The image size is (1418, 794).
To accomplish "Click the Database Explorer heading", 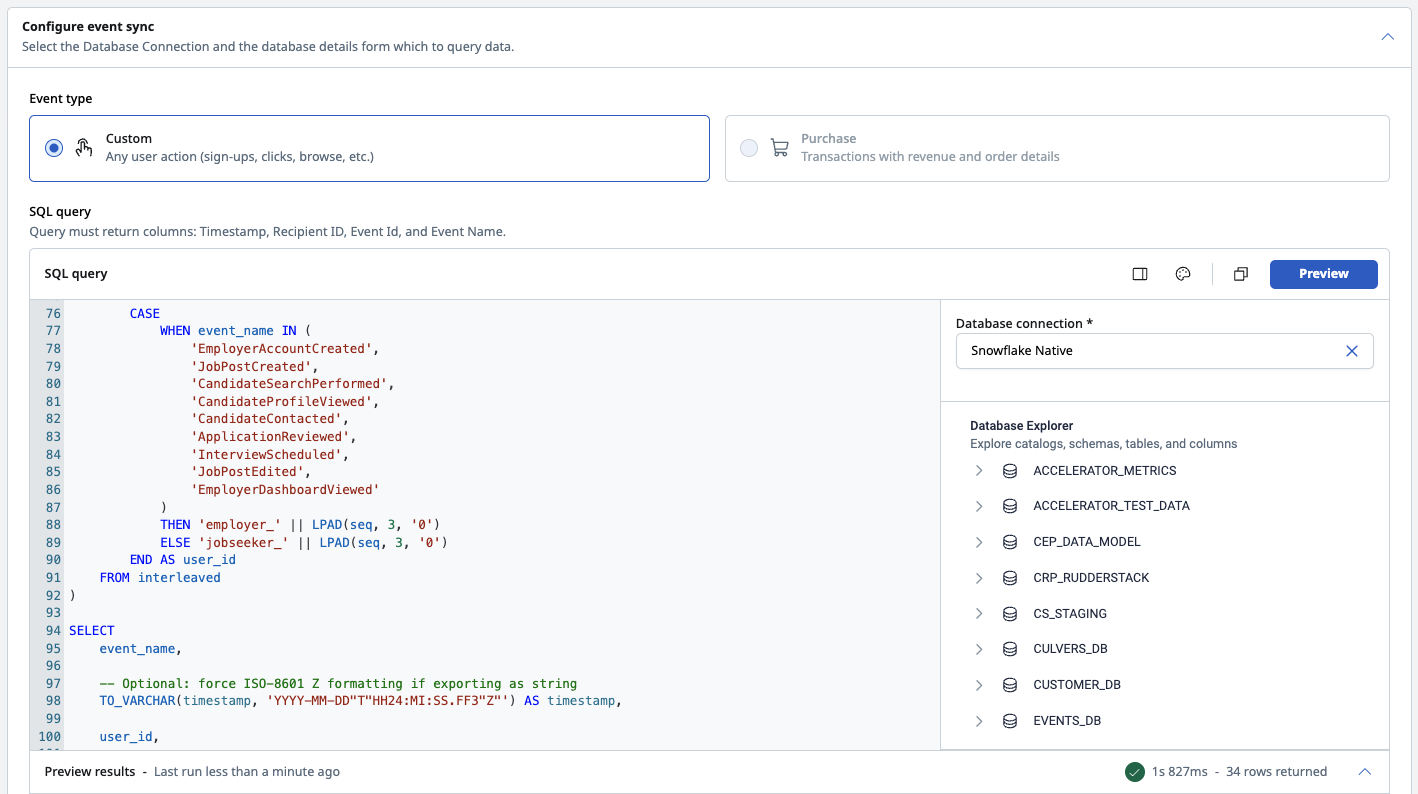I will tap(1022, 426).
